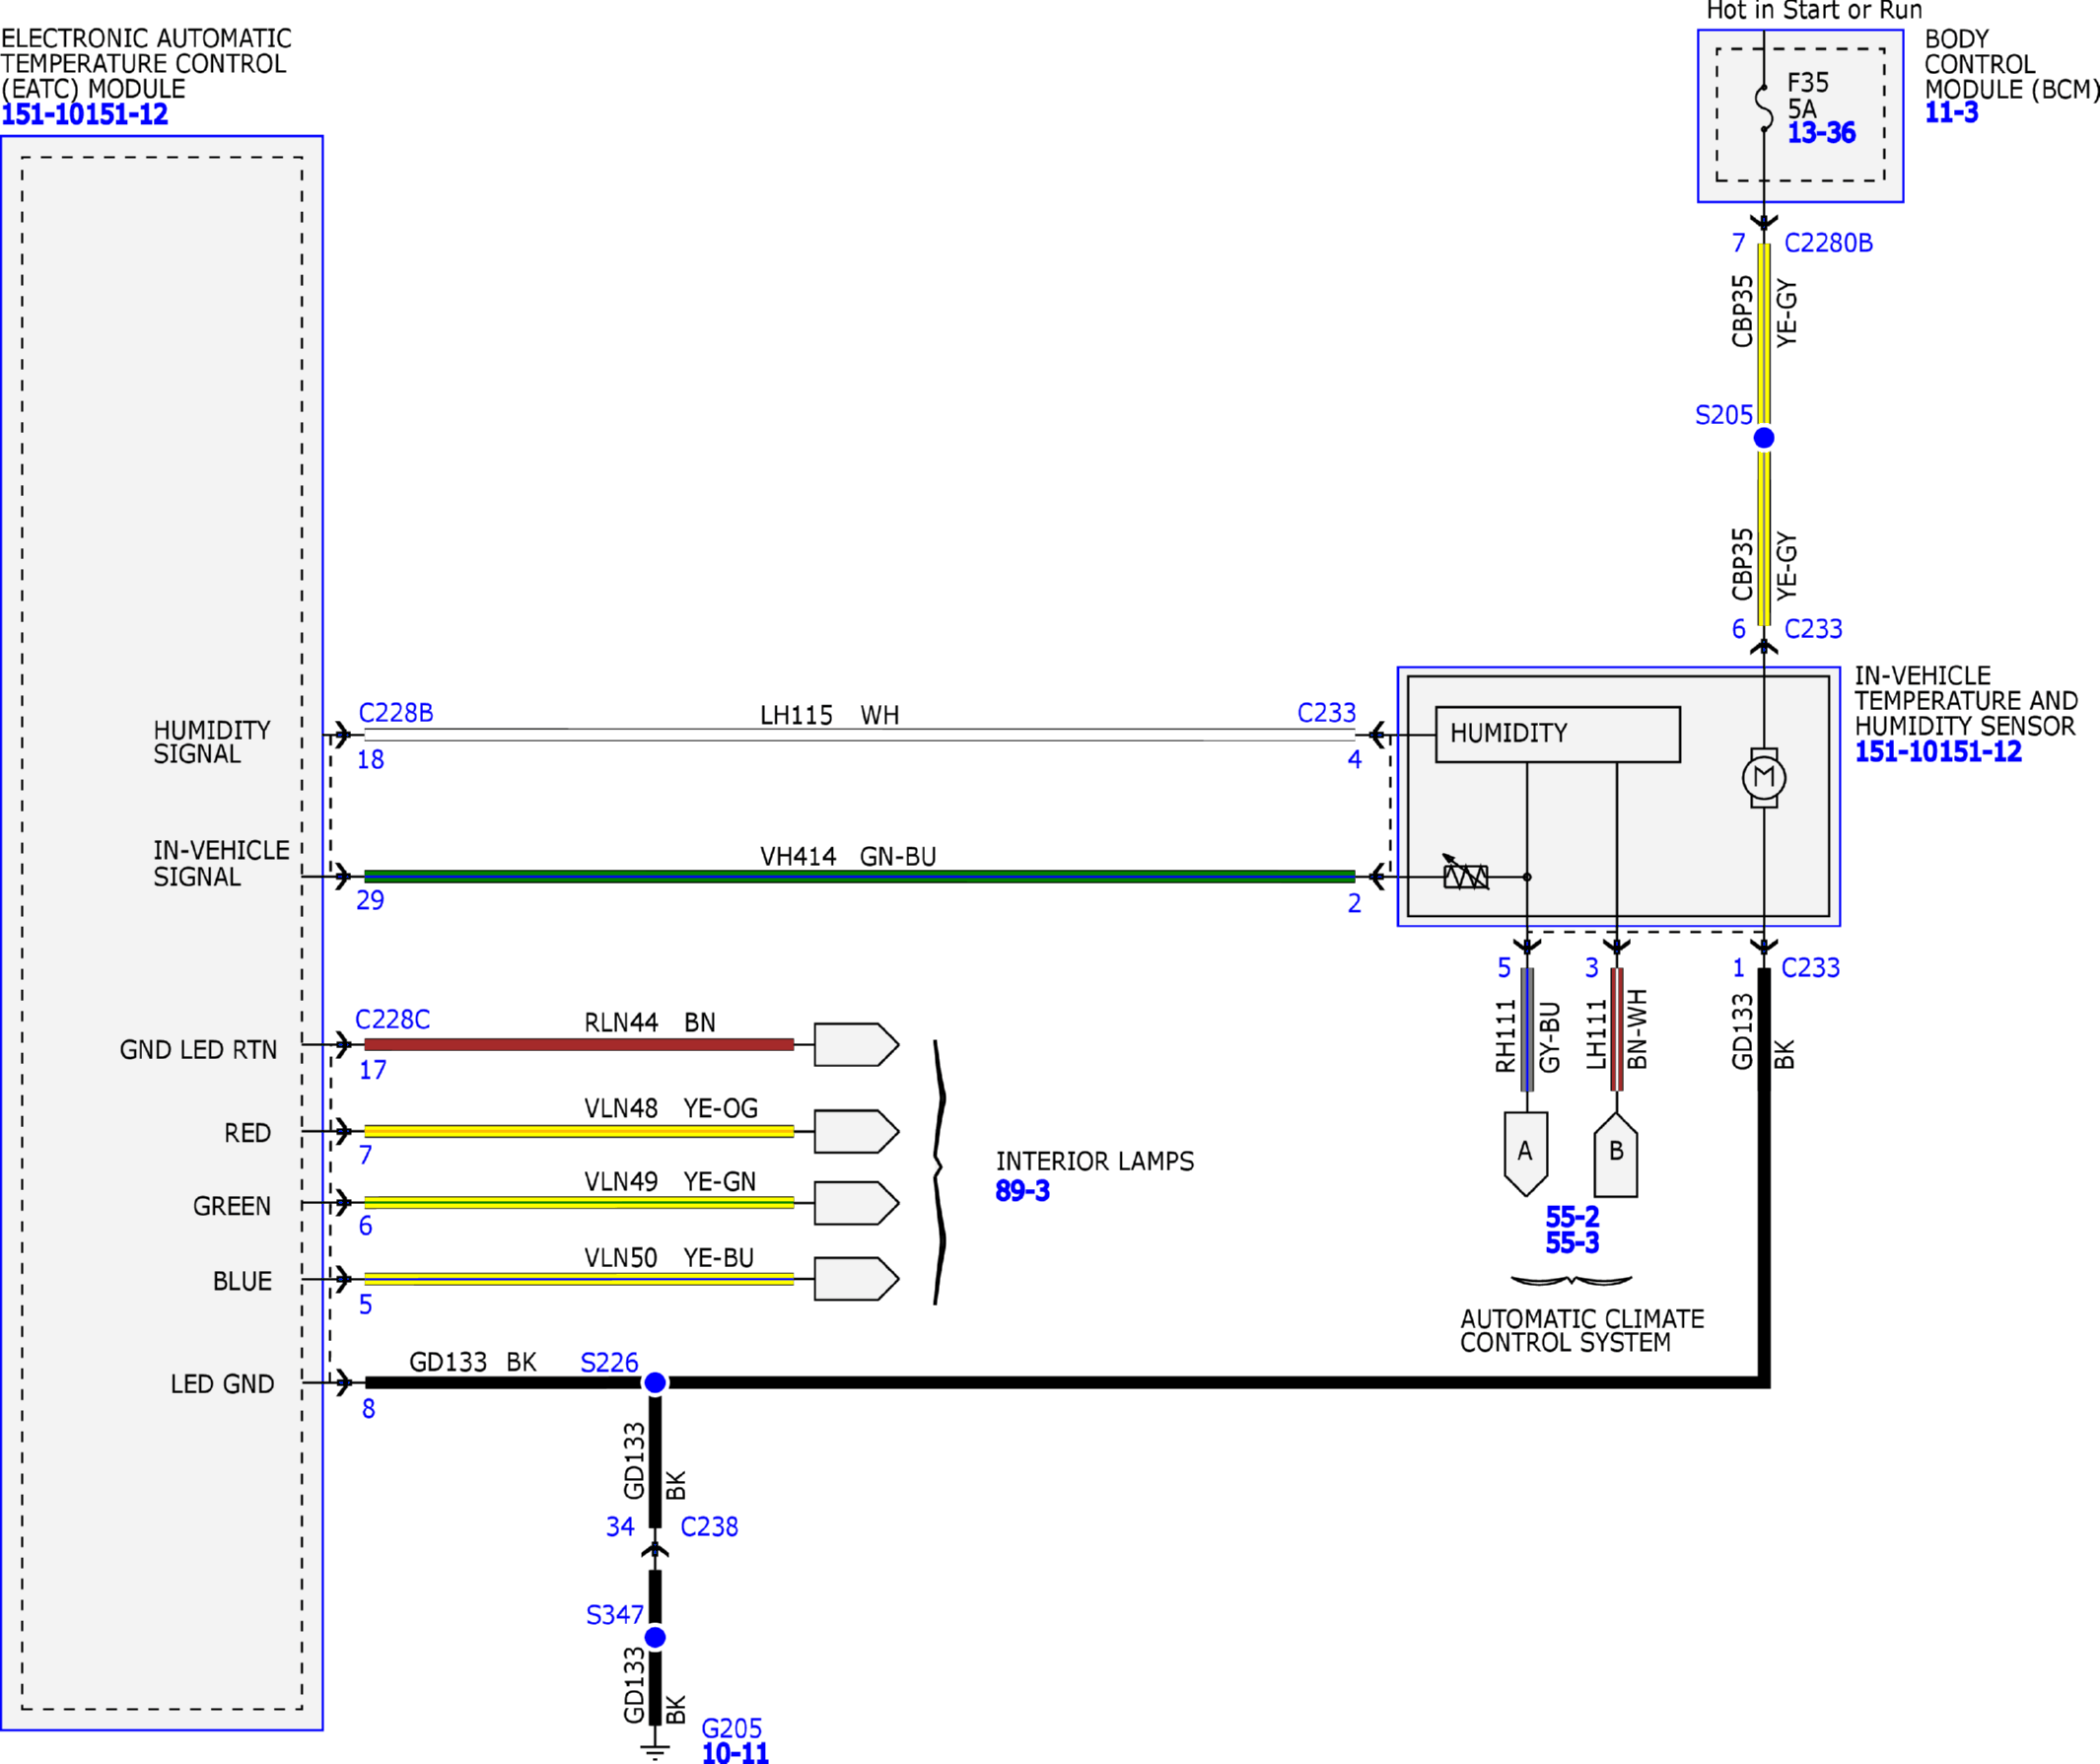2100x1764 pixels.
Task: Click the off-page connector labeled B
Action: click(x=1616, y=1153)
